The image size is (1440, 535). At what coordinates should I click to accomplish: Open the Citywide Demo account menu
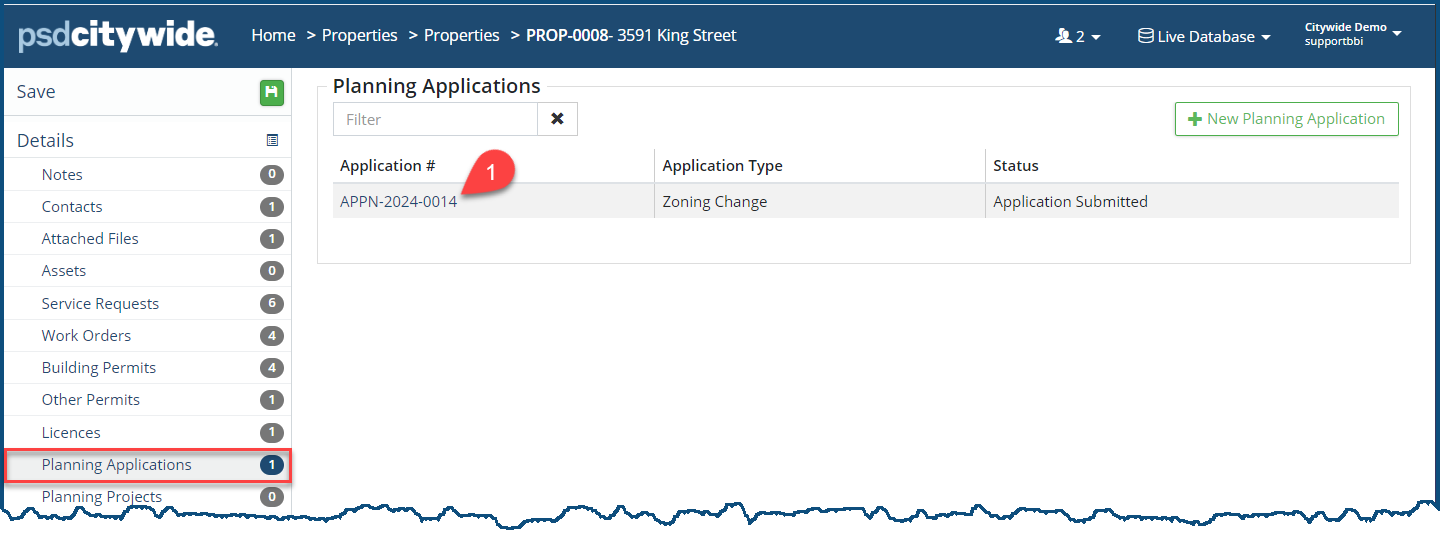(1353, 34)
